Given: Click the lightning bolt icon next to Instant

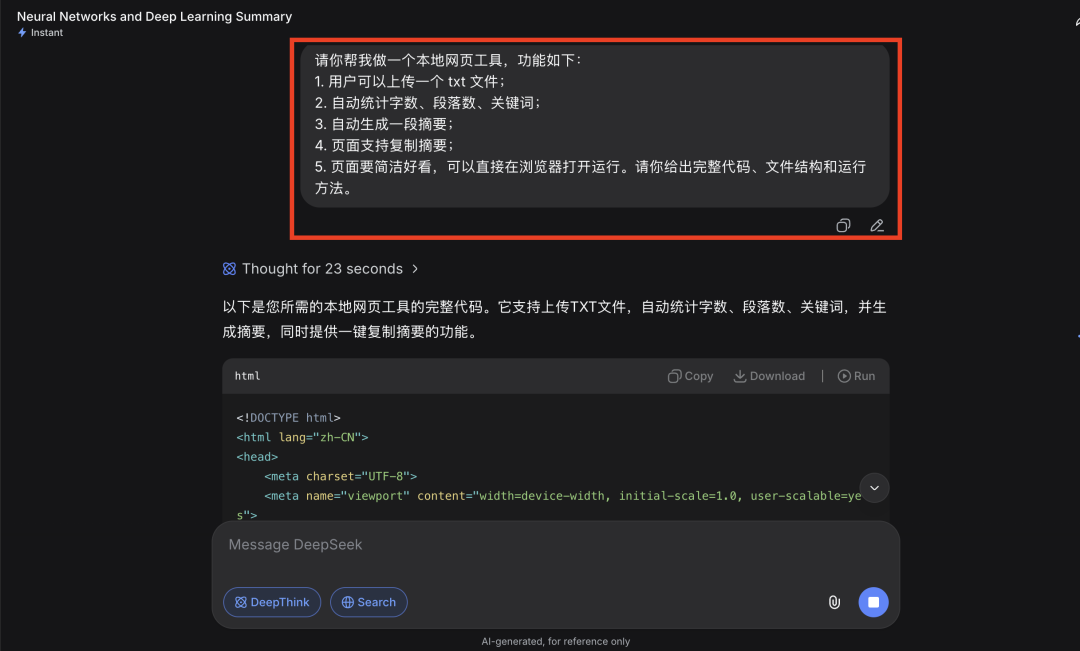Looking at the screenshot, I should click(x=24, y=32).
